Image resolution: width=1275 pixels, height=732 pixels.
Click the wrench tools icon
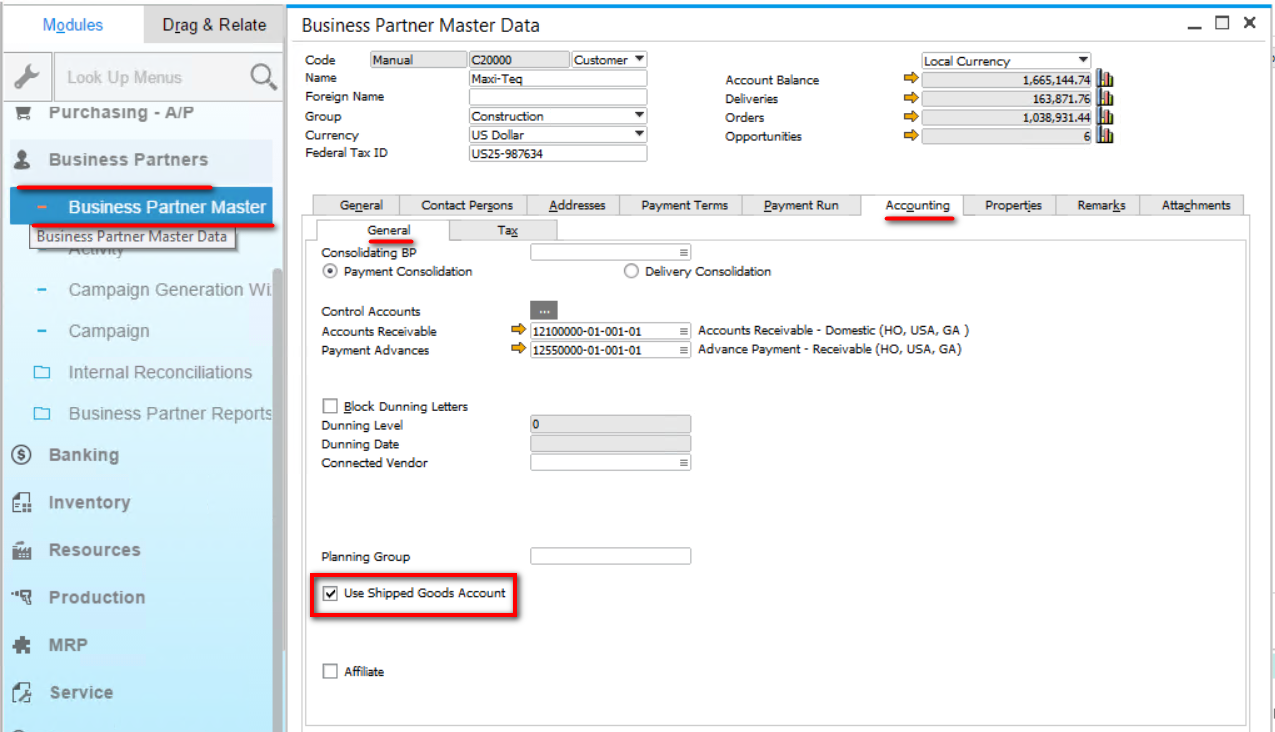28,77
